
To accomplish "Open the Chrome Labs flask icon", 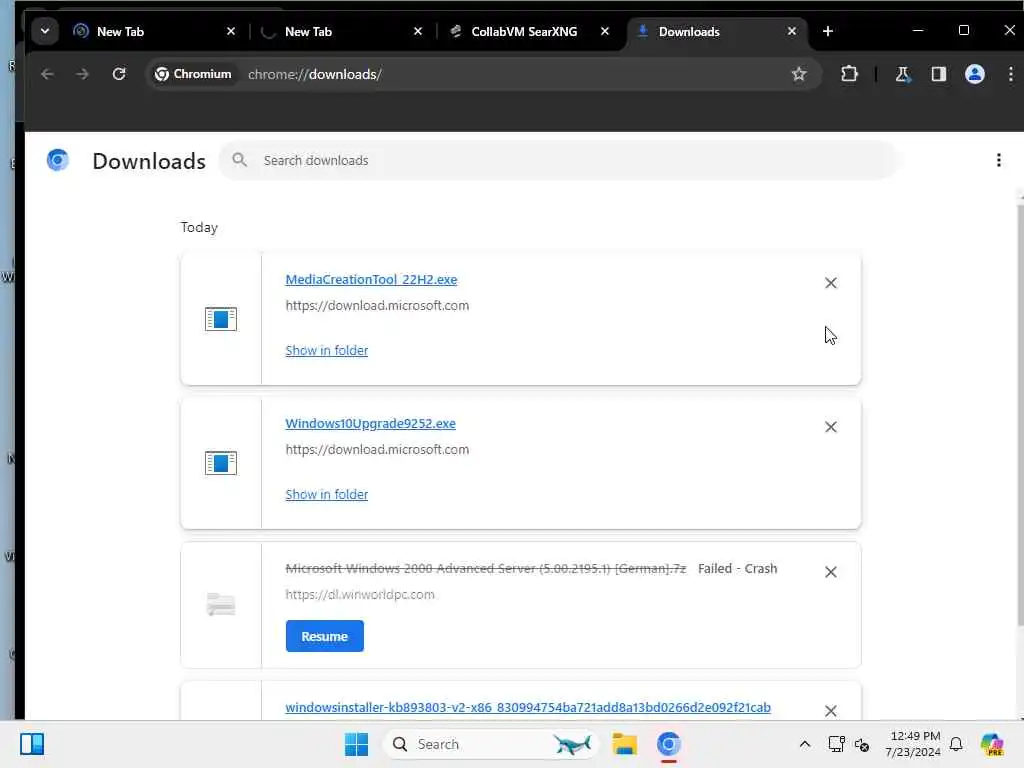I will (x=903, y=74).
